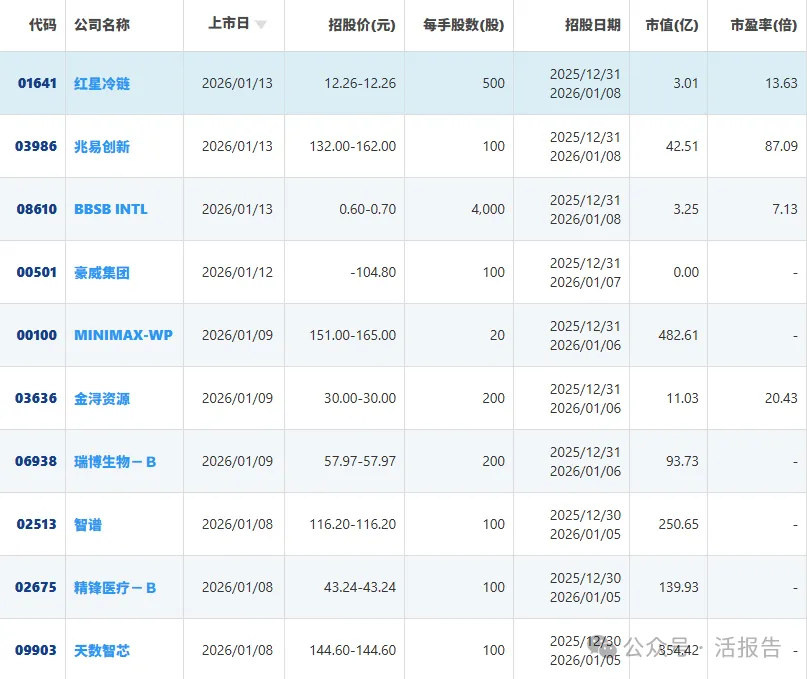Open the 豪威集团 company link
This screenshot has height=679, width=807.
click(x=102, y=272)
